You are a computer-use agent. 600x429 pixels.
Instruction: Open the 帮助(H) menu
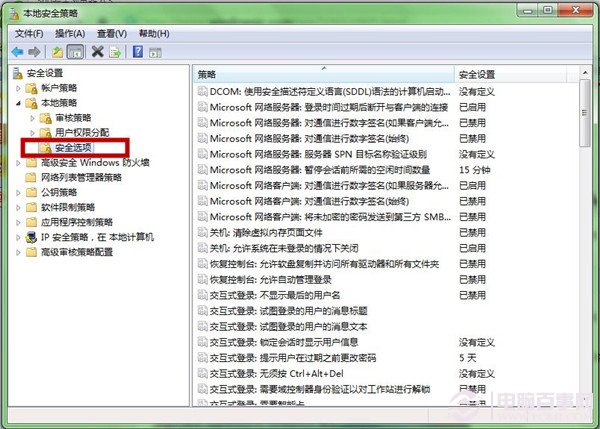(x=154, y=34)
